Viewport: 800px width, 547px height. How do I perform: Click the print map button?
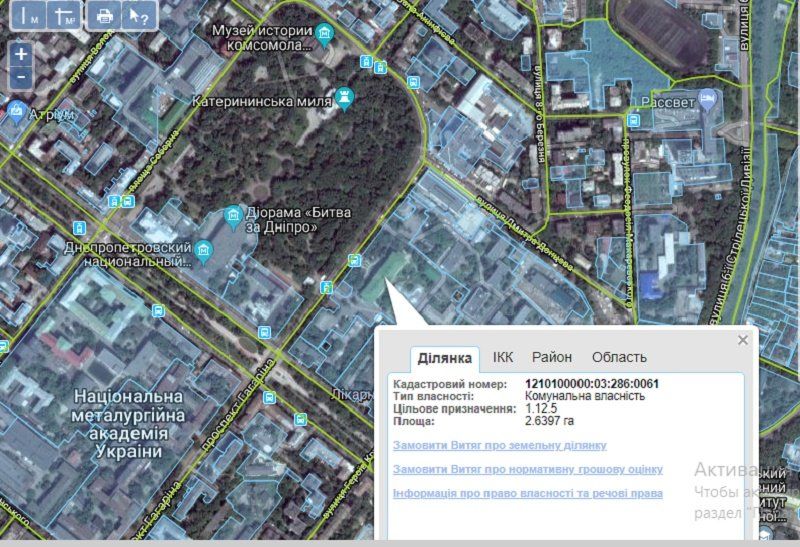point(104,15)
